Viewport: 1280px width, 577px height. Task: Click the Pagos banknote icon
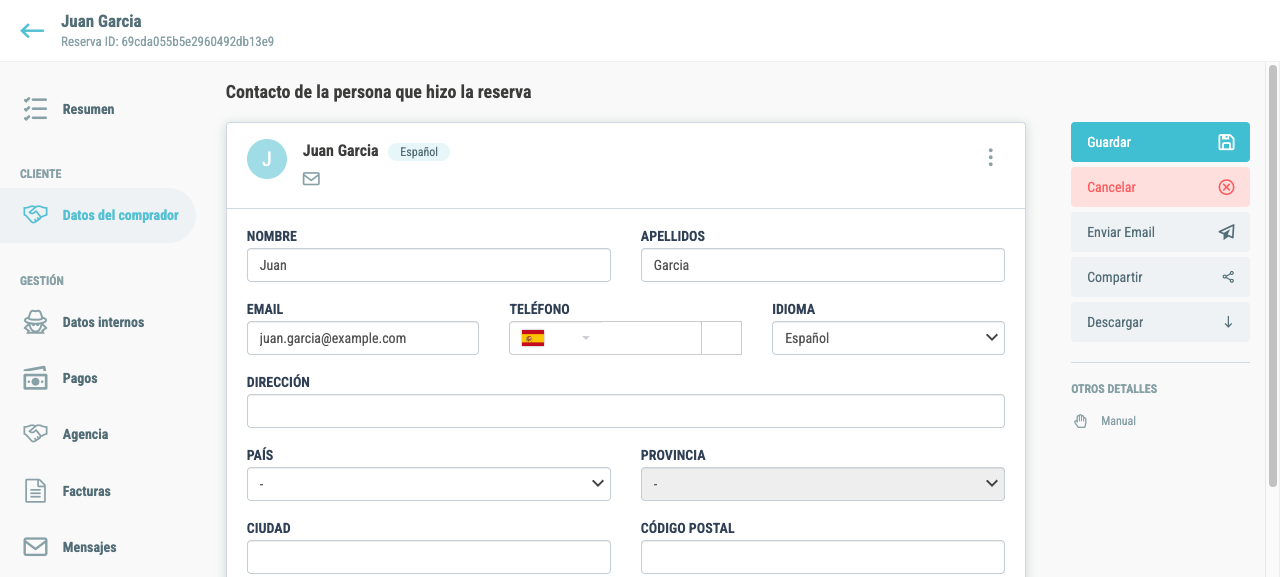click(35, 378)
